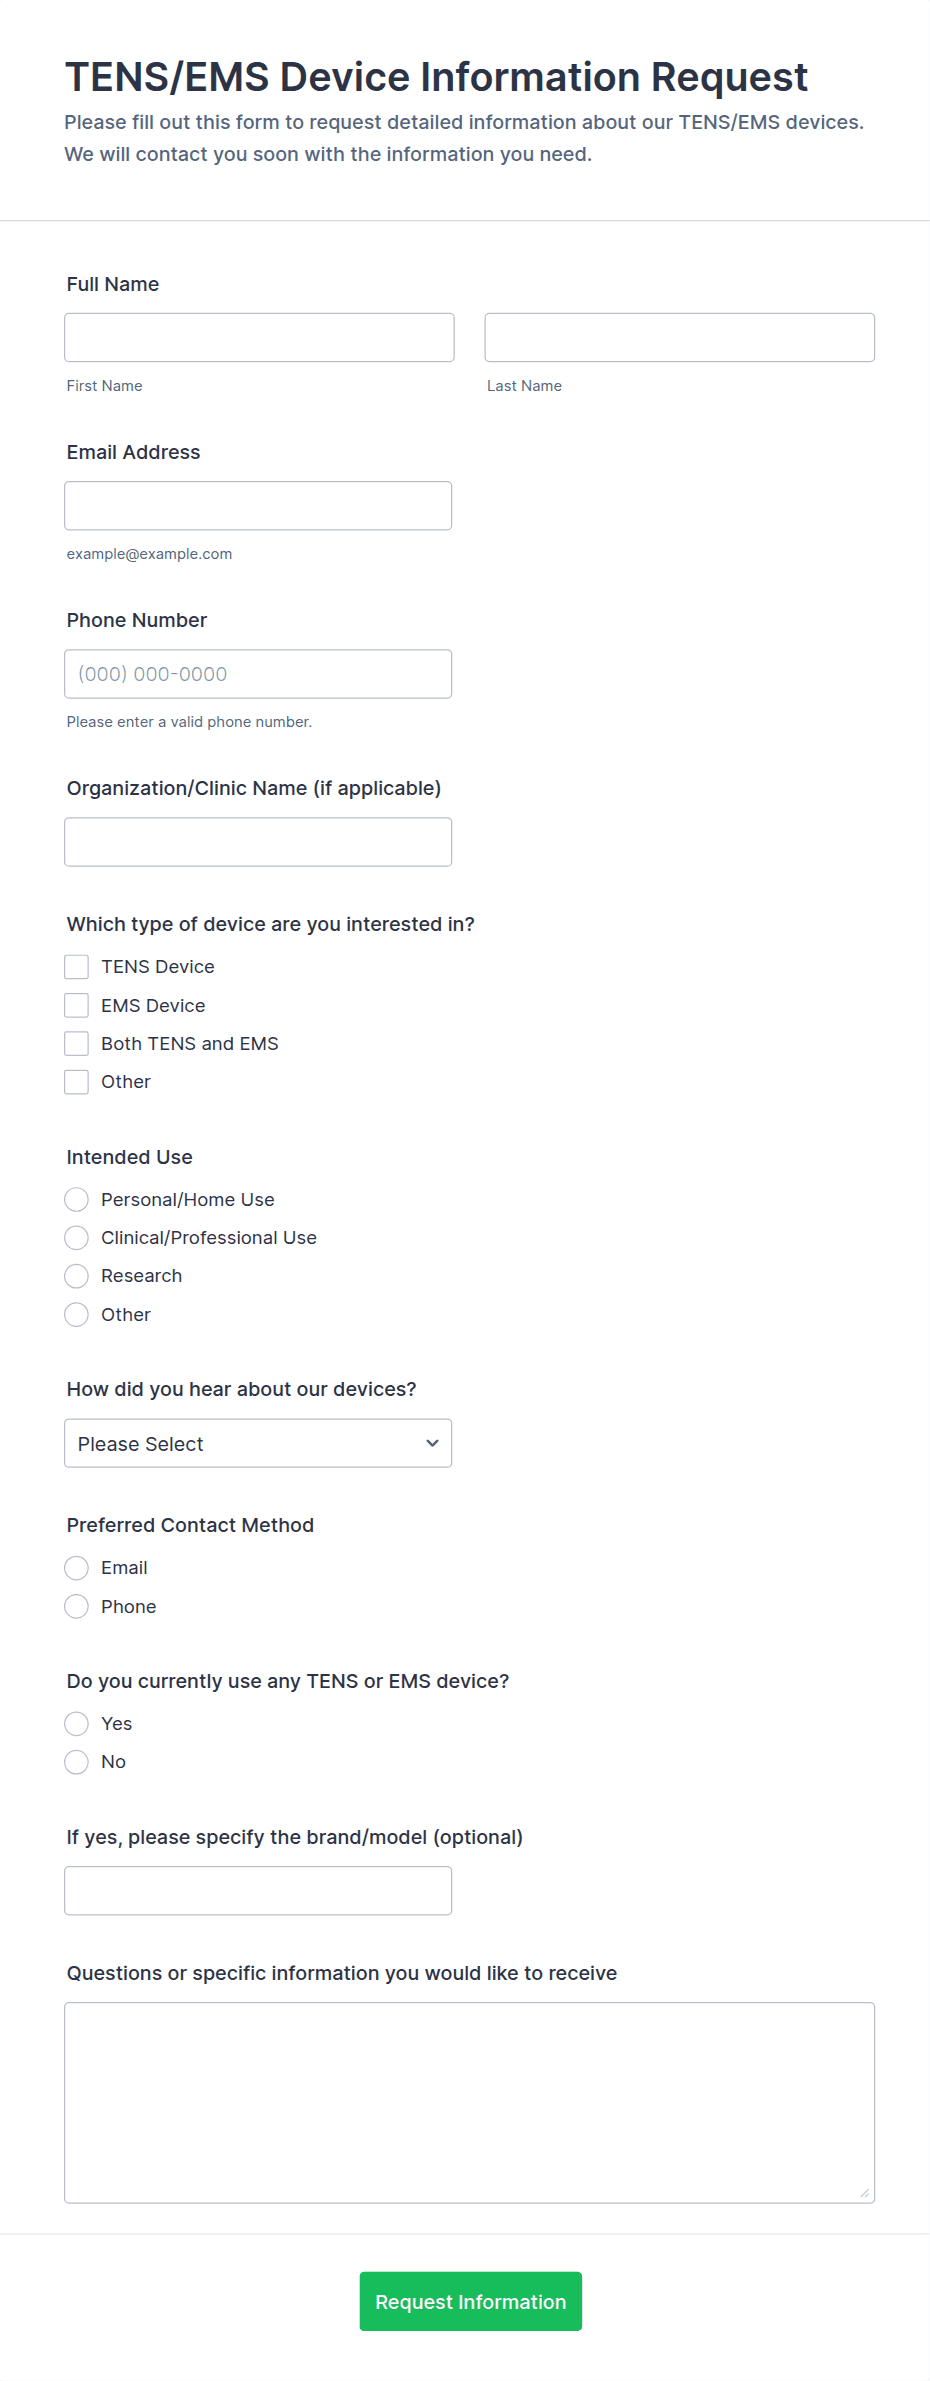Select Yes for current device use
This screenshot has width=930, height=2381.
click(77, 1724)
